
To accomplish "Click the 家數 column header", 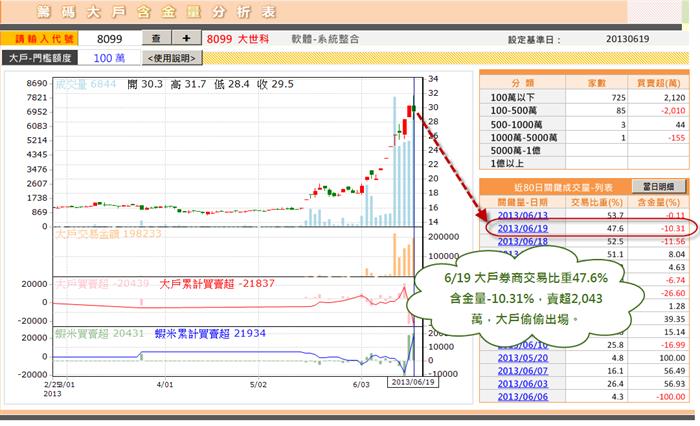I will tap(596, 83).
